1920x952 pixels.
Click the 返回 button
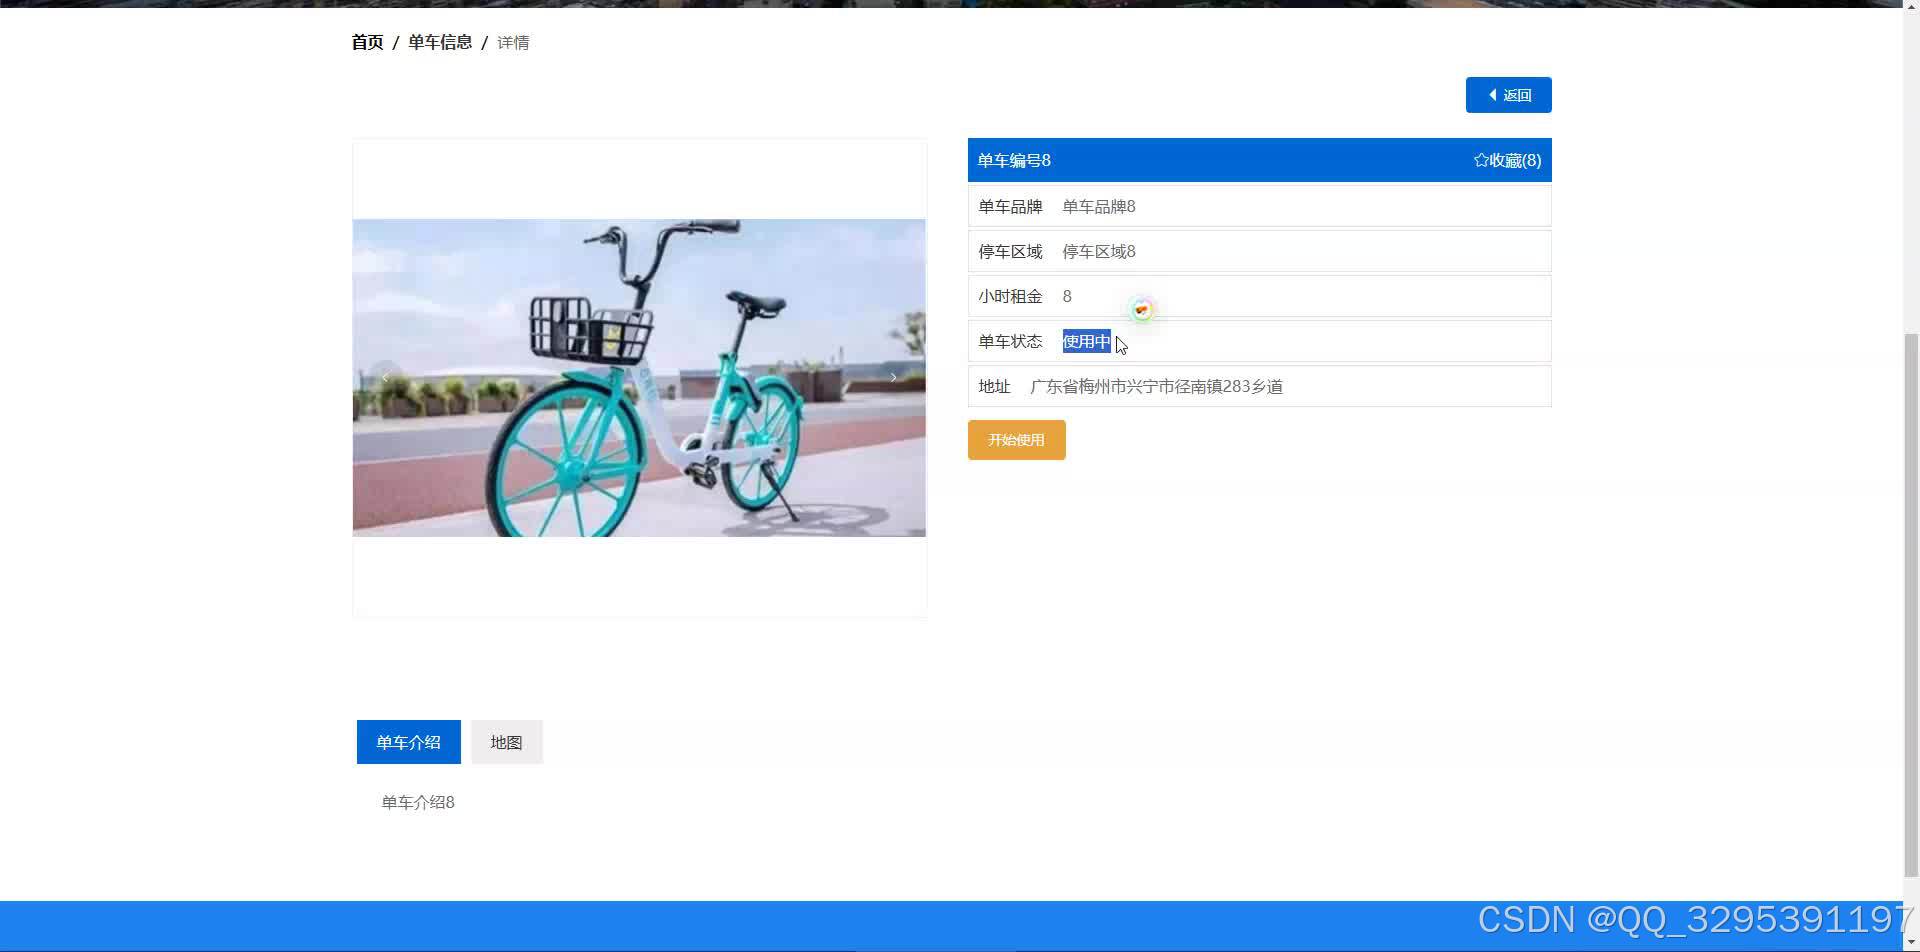[1508, 94]
